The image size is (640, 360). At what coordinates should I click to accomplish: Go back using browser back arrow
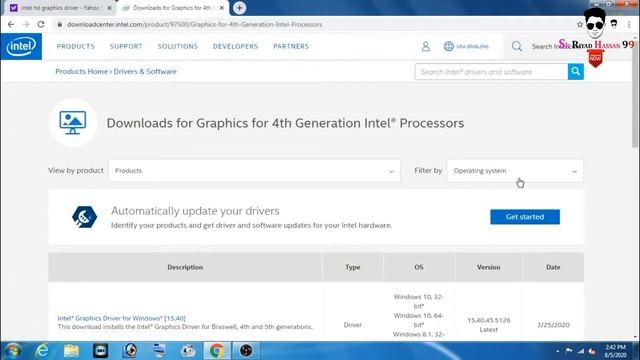pyautogui.click(x=11, y=24)
